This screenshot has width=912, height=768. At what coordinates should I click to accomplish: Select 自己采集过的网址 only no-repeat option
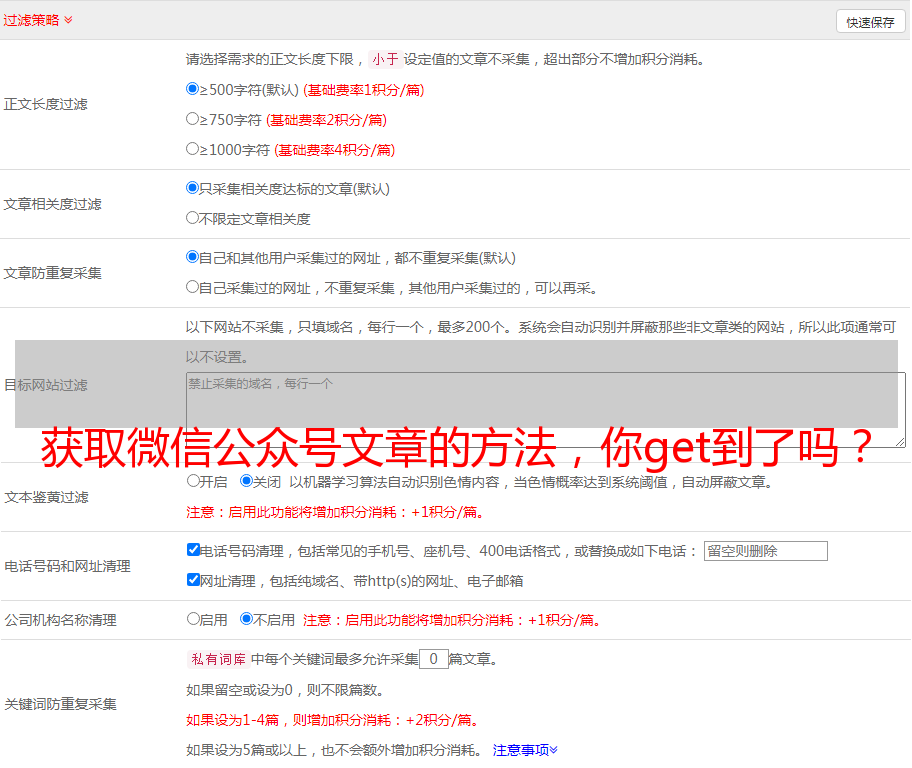click(193, 287)
